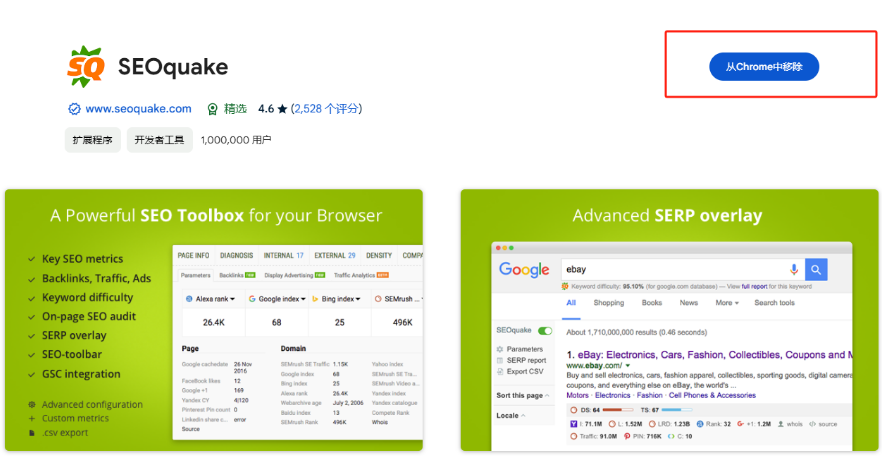The image size is (882, 456).
Task: Switch to the EXTERNAL 29 tab
Action: coord(335,255)
